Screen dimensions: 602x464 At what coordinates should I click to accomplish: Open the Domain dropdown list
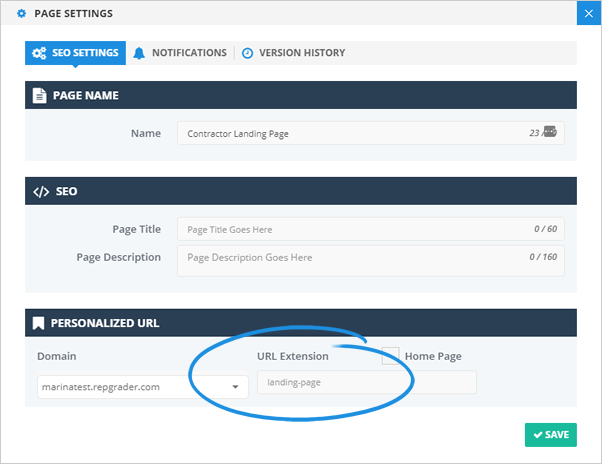click(140, 385)
